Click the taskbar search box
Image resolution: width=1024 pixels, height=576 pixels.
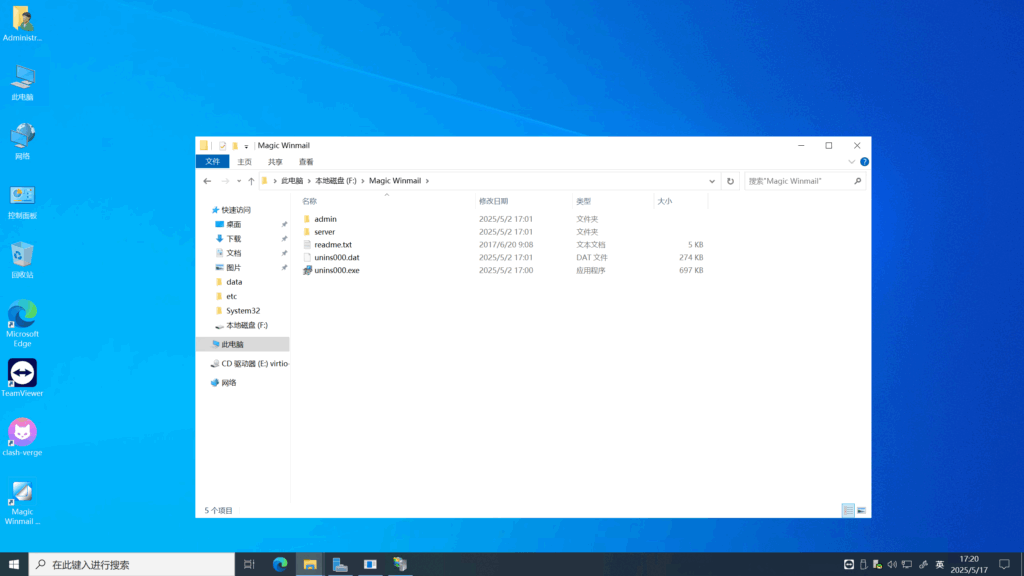(x=132, y=564)
